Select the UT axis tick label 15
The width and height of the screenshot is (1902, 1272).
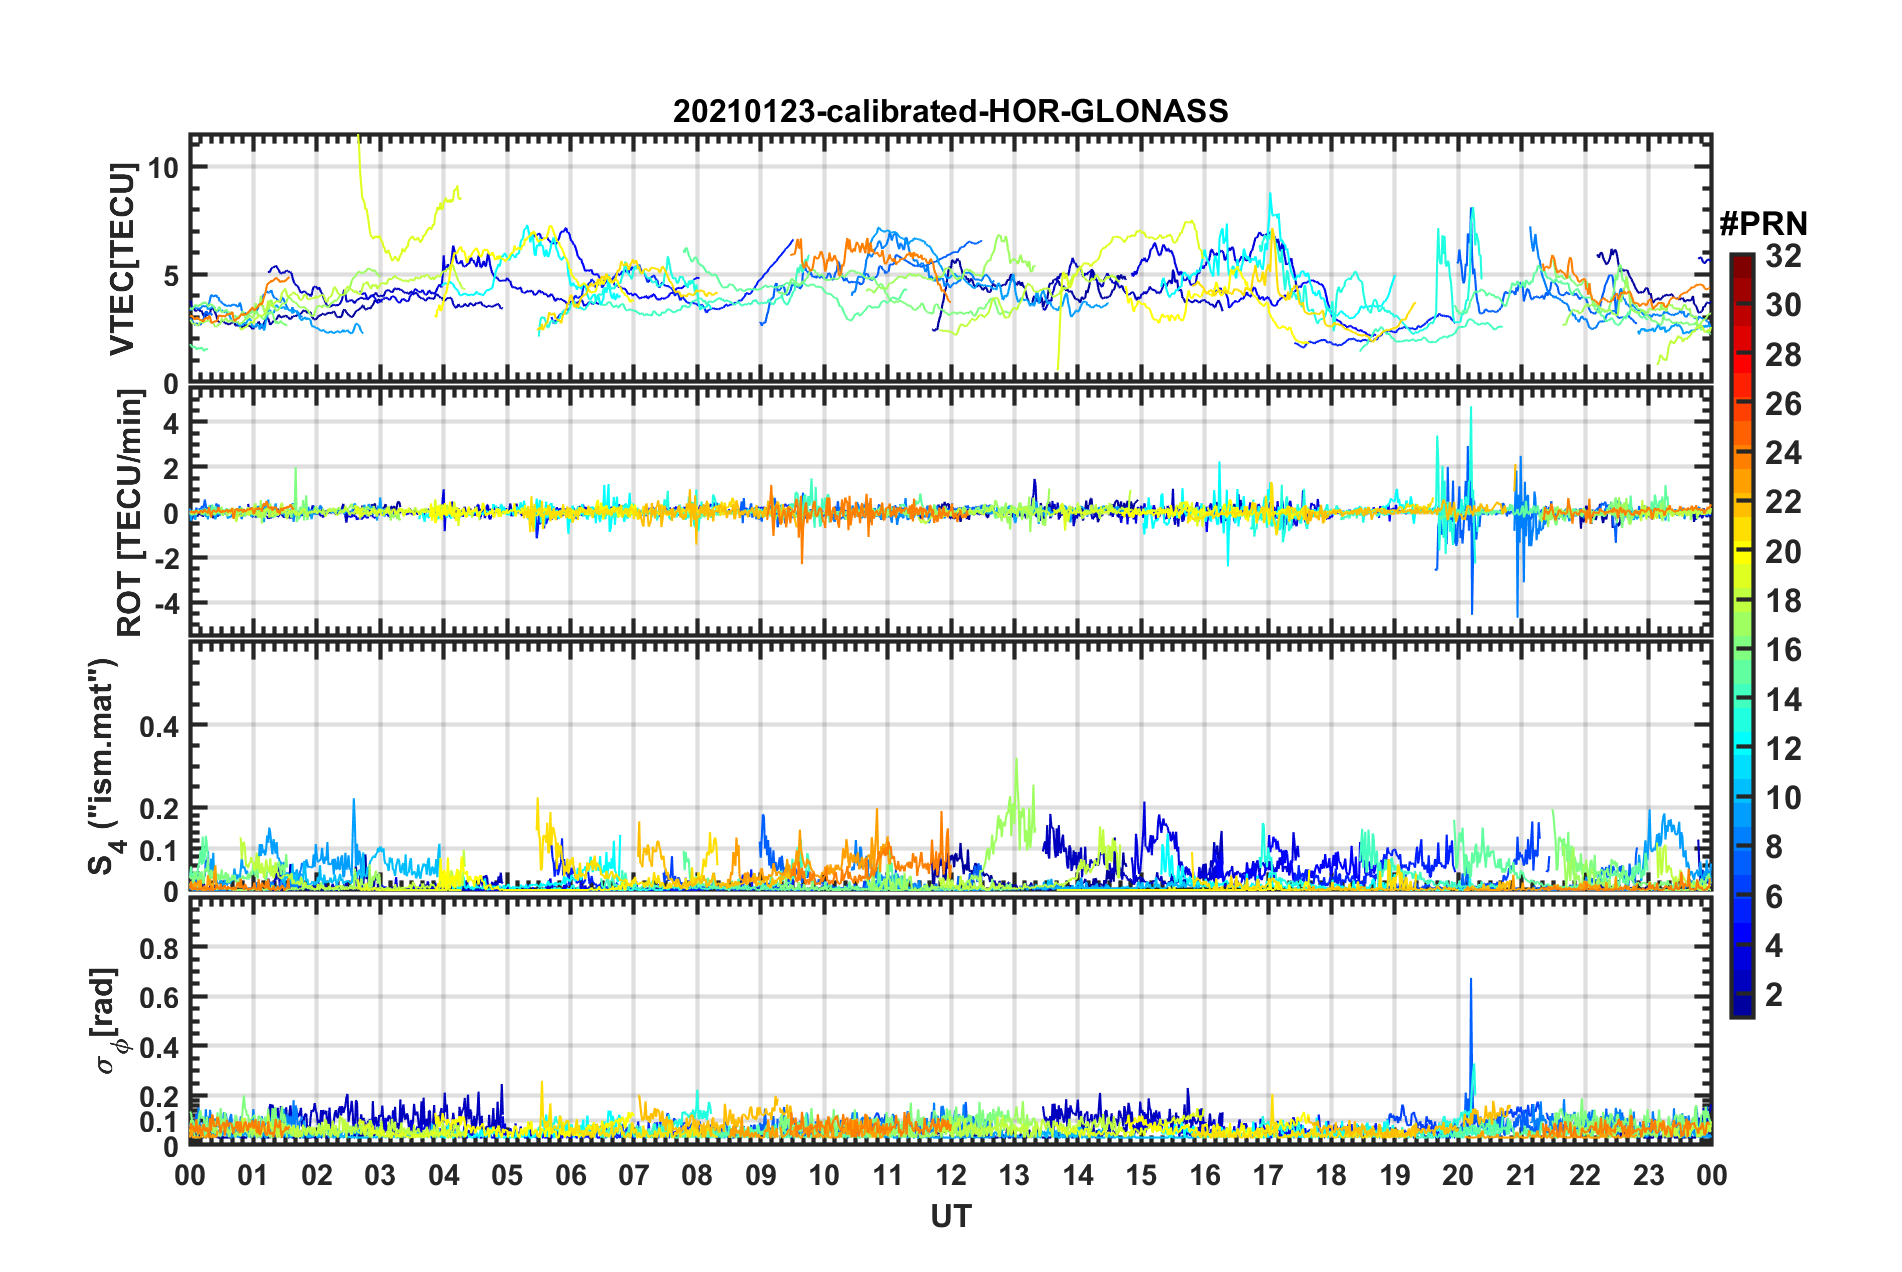(1141, 1174)
